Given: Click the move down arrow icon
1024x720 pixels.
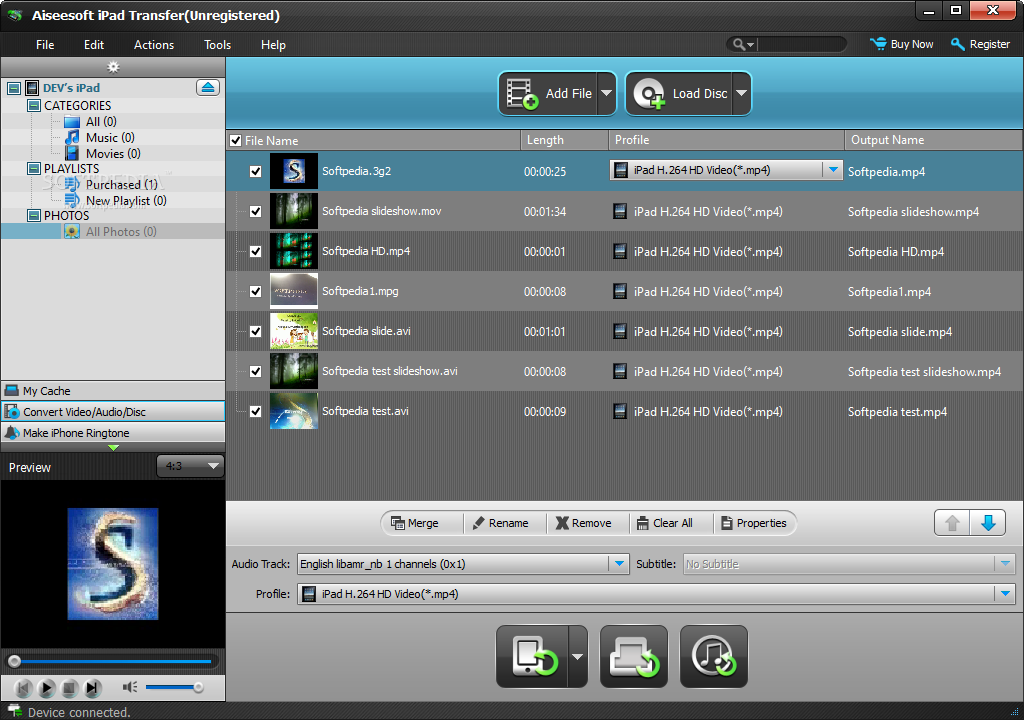Looking at the screenshot, I should 988,523.
